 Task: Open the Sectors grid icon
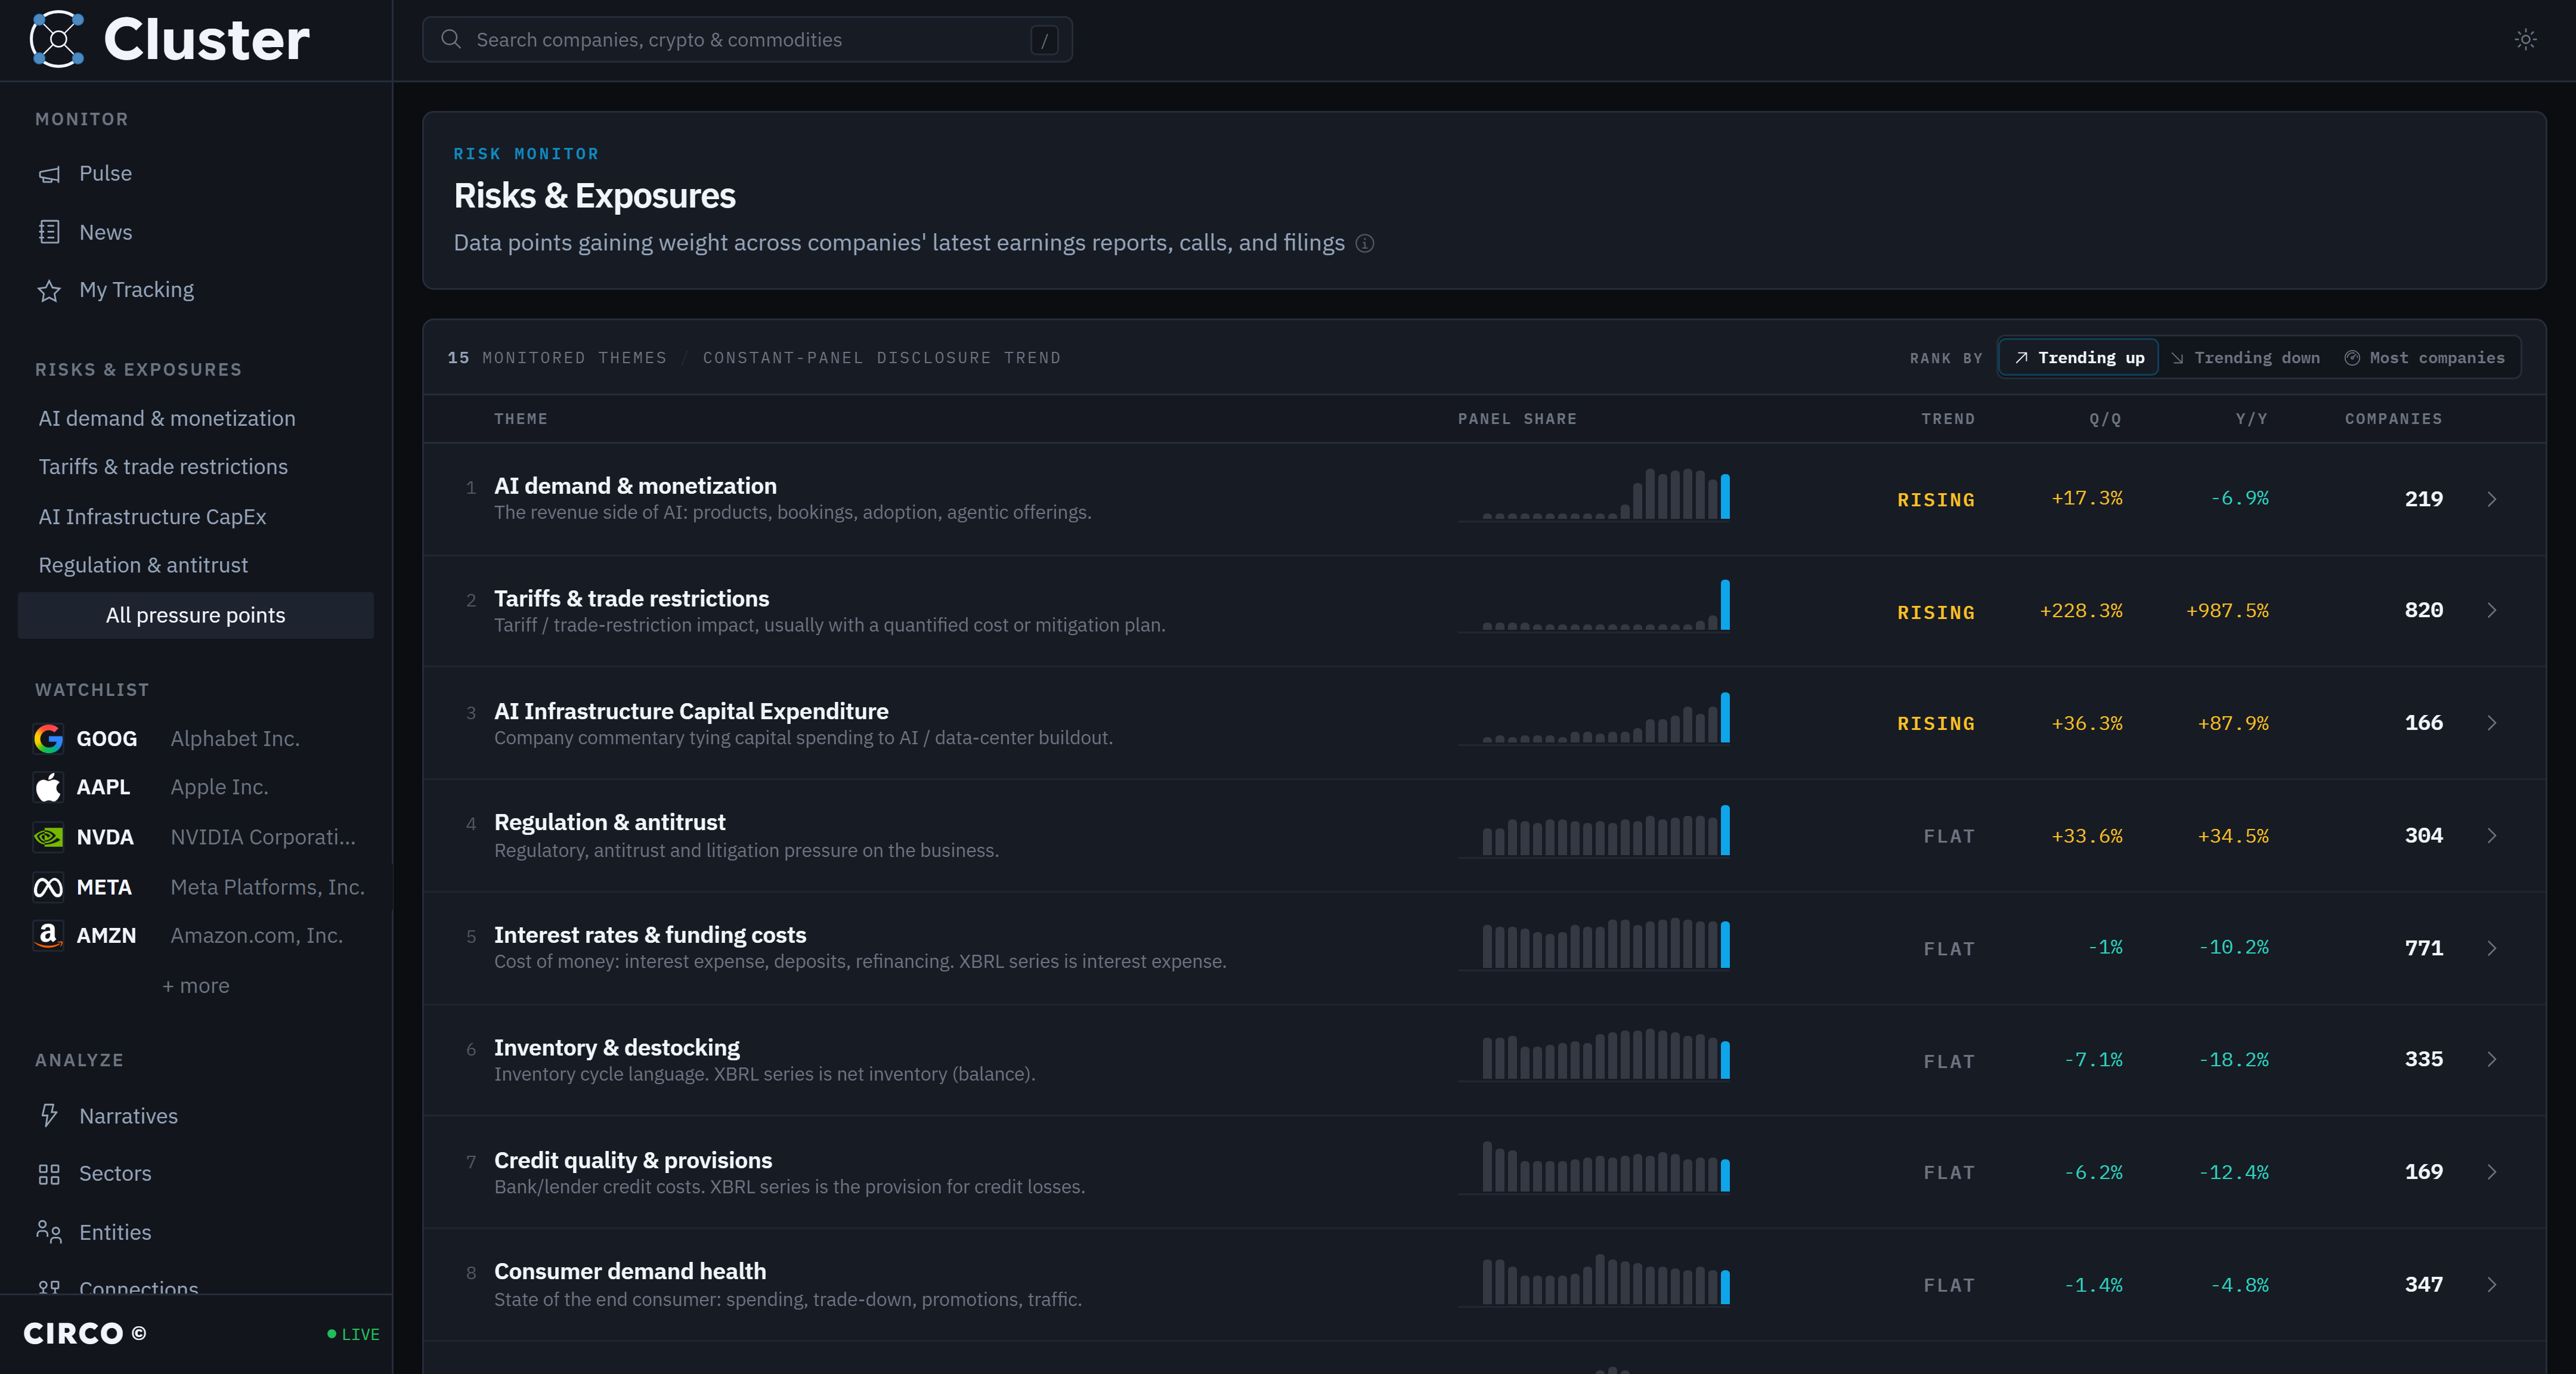pos(49,1174)
